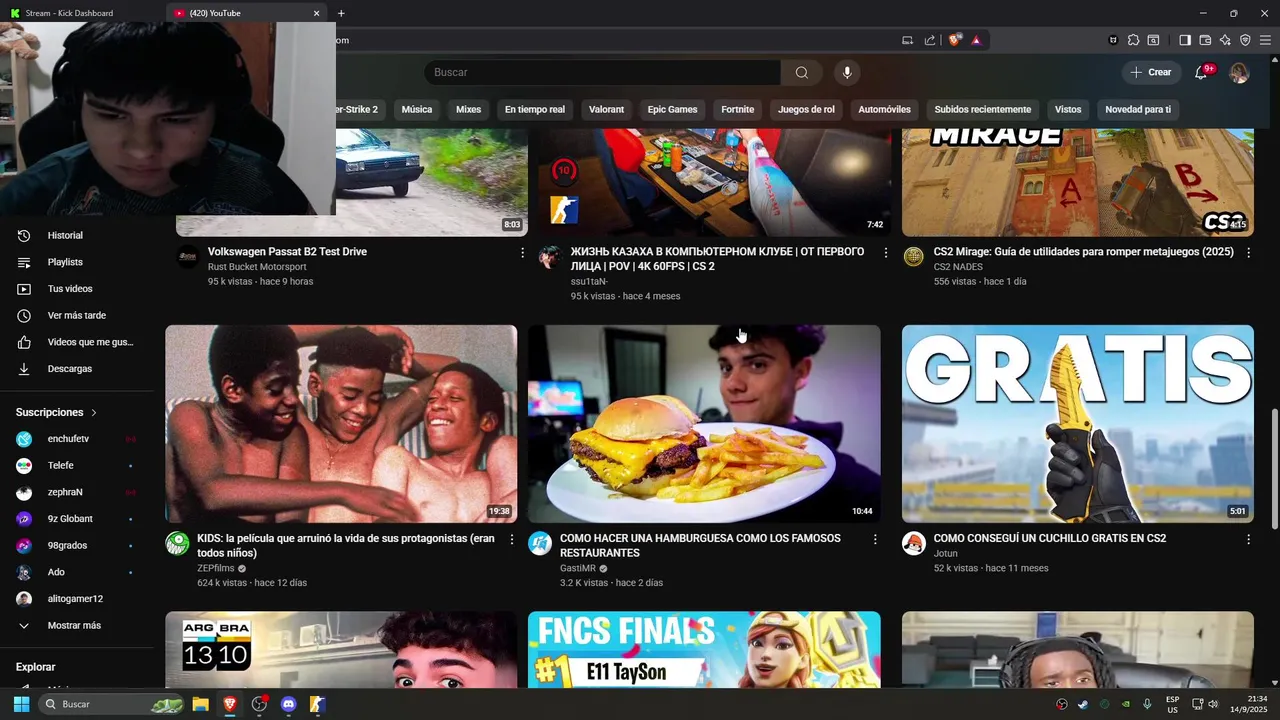
Task: Select the Valorant filter chip
Action: (606, 109)
